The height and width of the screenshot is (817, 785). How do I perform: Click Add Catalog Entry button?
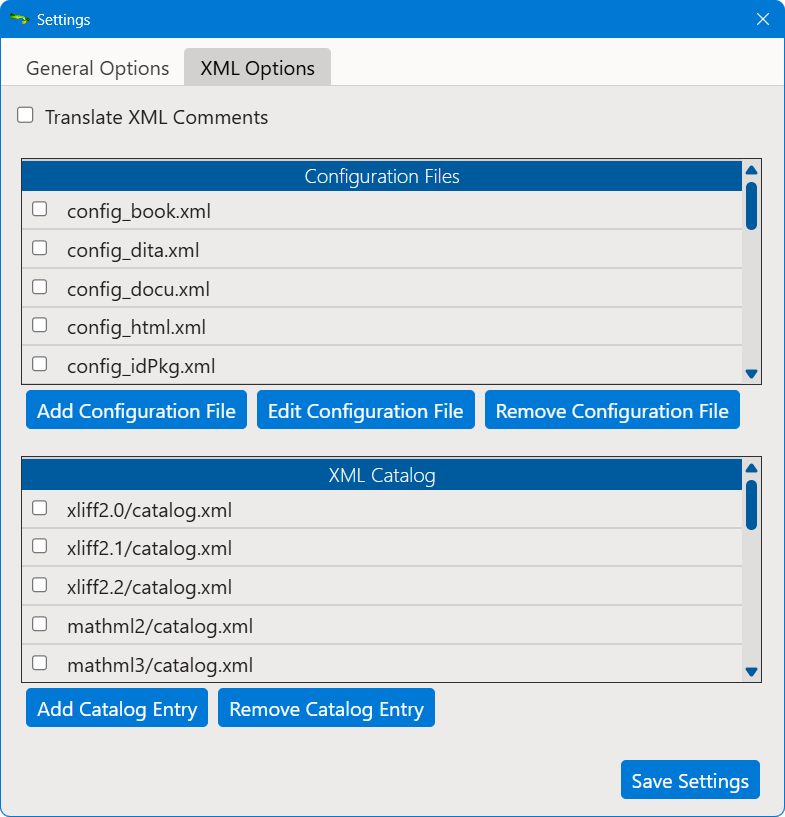[x=117, y=708]
